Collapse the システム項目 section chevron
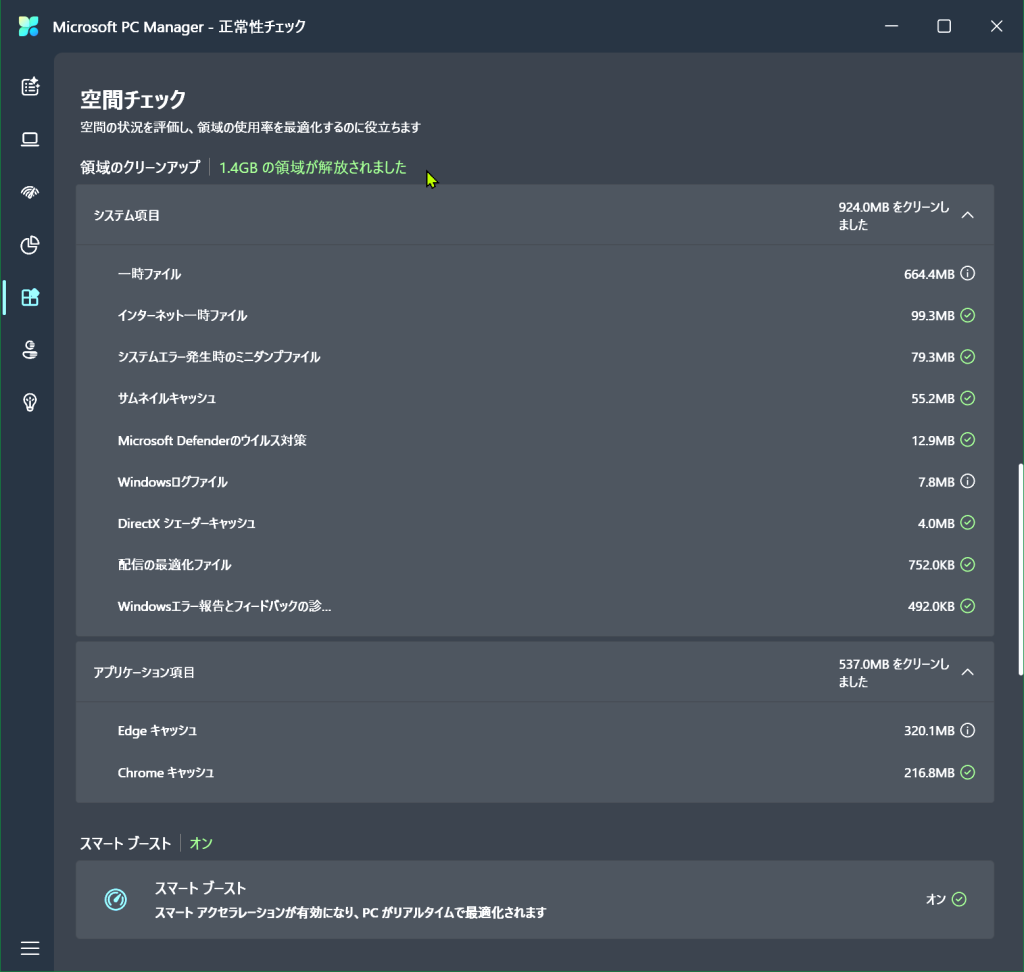This screenshot has width=1024, height=972. [967, 215]
